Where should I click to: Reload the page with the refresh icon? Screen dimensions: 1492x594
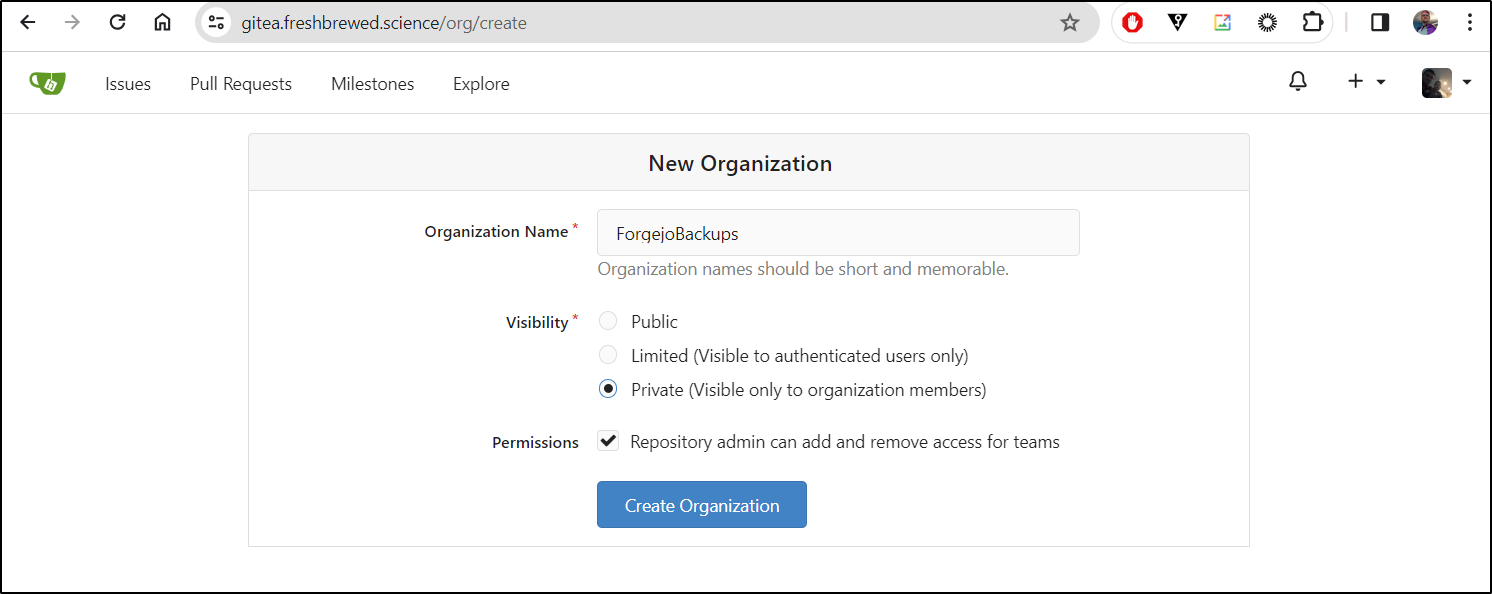click(x=118, y=22)
